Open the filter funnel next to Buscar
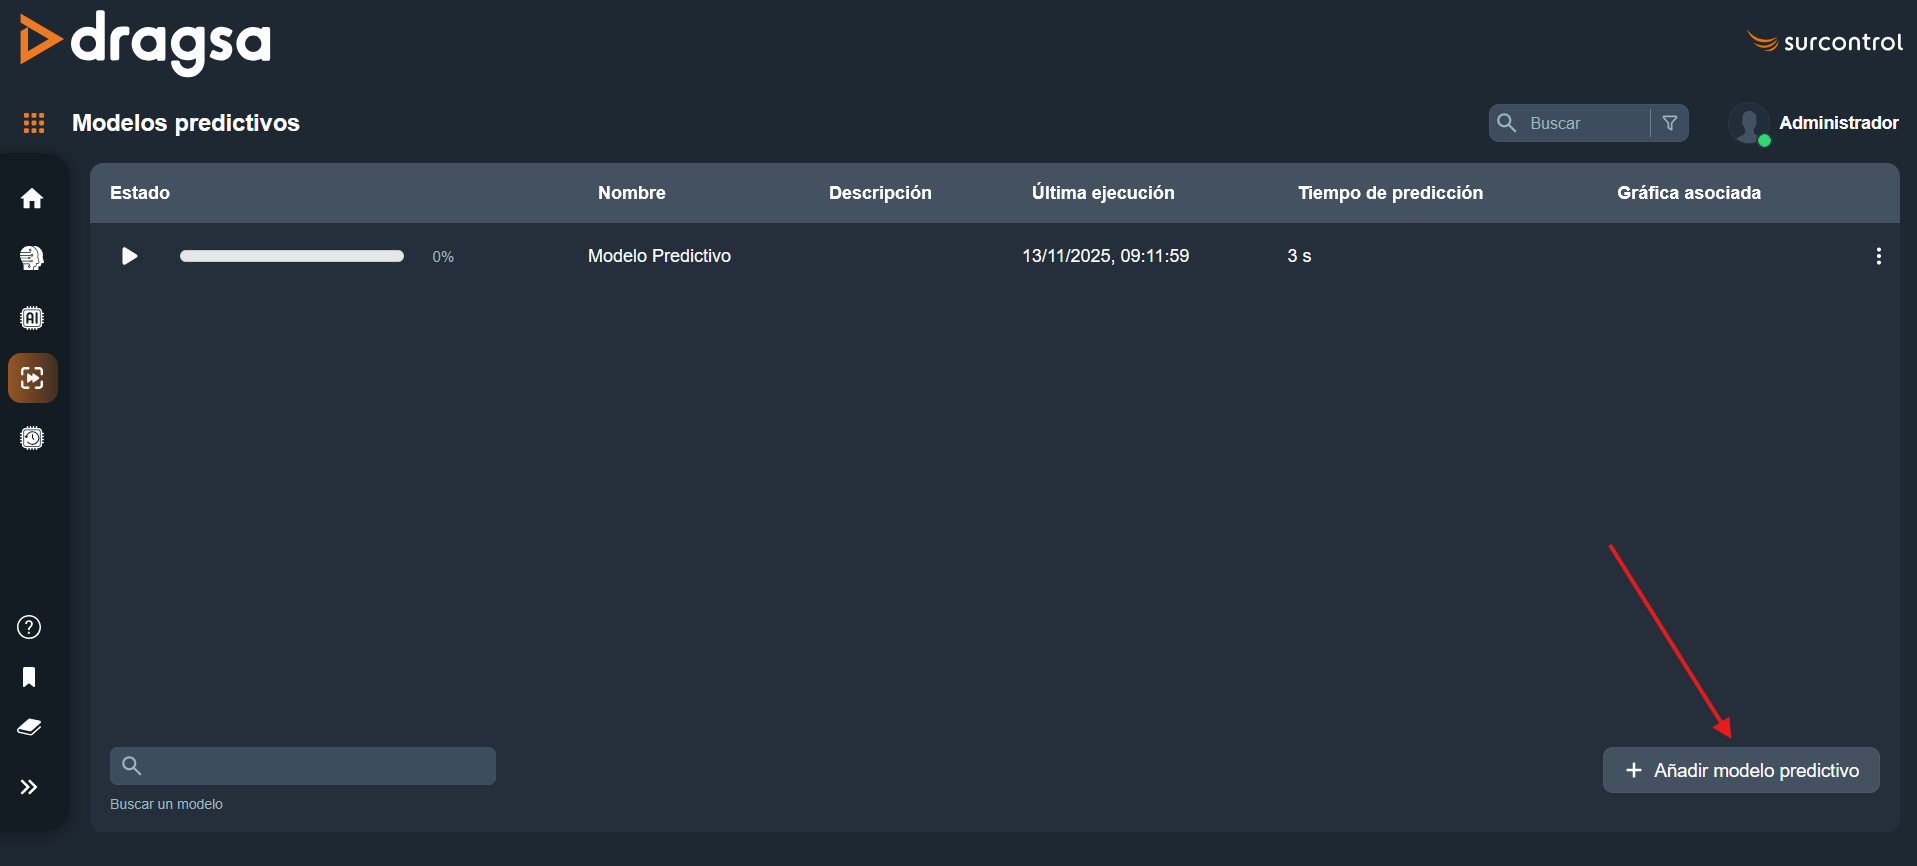The width and height of the screenshot is (1917, 866). click(1669, 123)
